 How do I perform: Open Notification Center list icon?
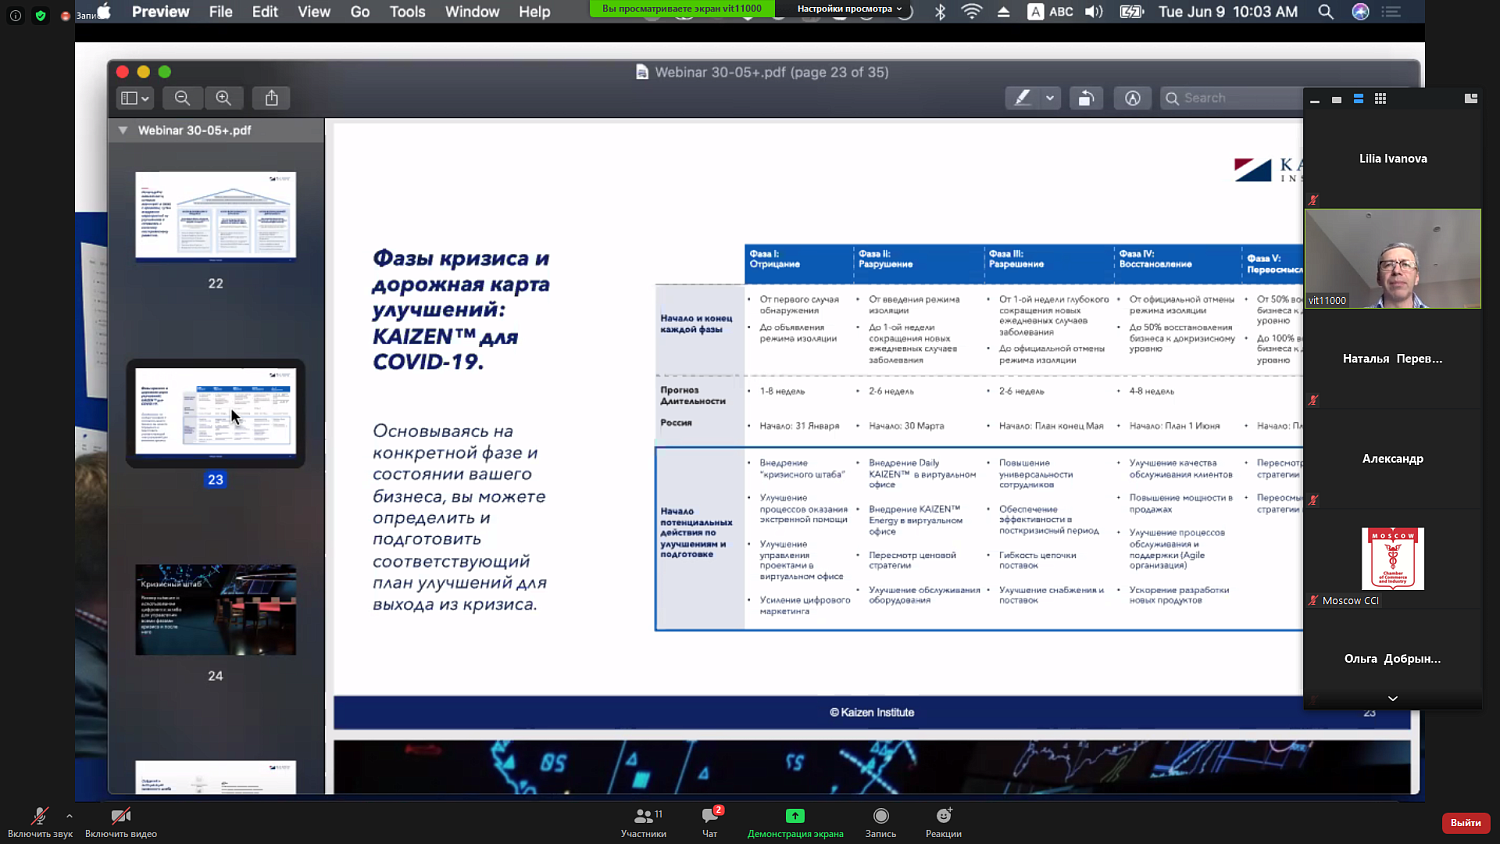pyautogui.click(x=1391, y=12)
